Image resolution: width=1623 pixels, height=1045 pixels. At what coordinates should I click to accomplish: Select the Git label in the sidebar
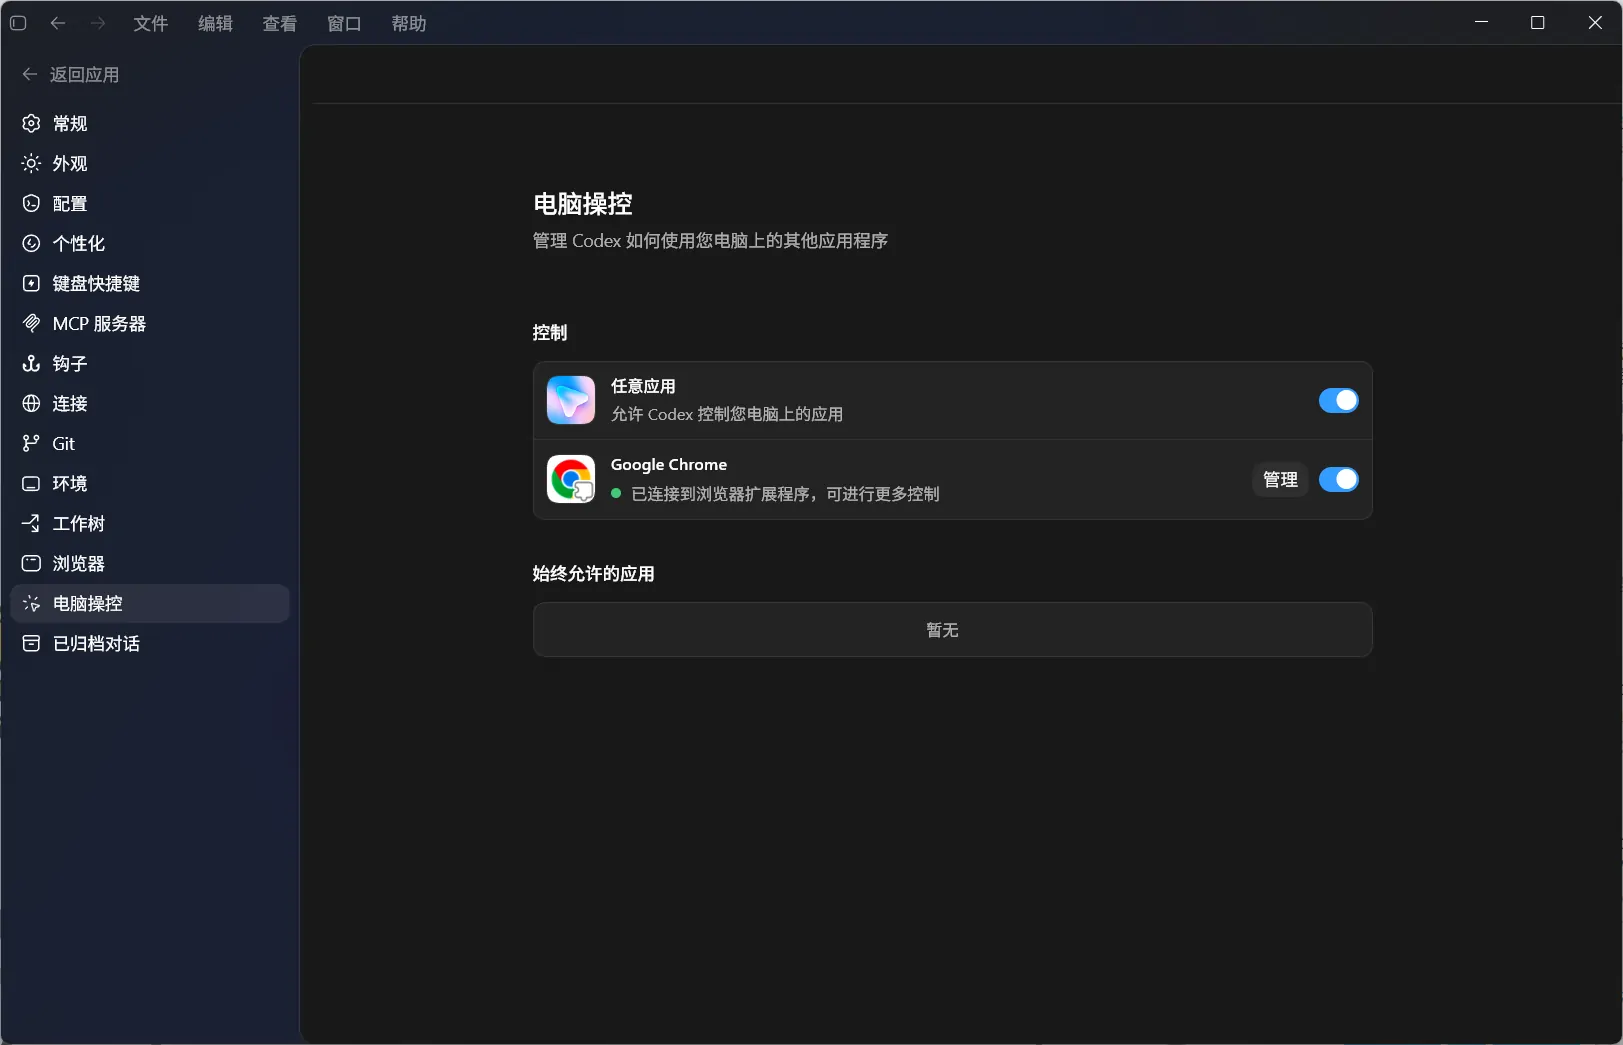(x=64, y=443)
